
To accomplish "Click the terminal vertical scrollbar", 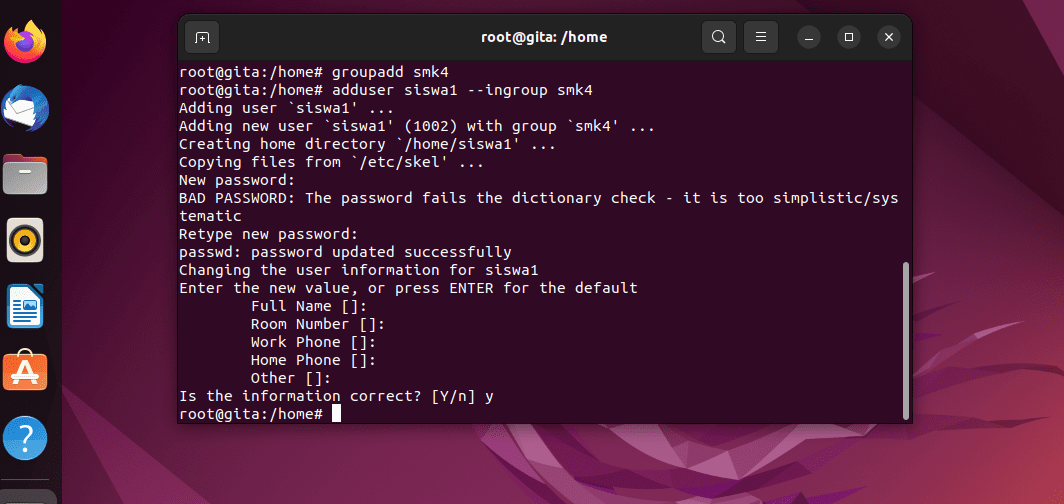I will tap(906, 341).
